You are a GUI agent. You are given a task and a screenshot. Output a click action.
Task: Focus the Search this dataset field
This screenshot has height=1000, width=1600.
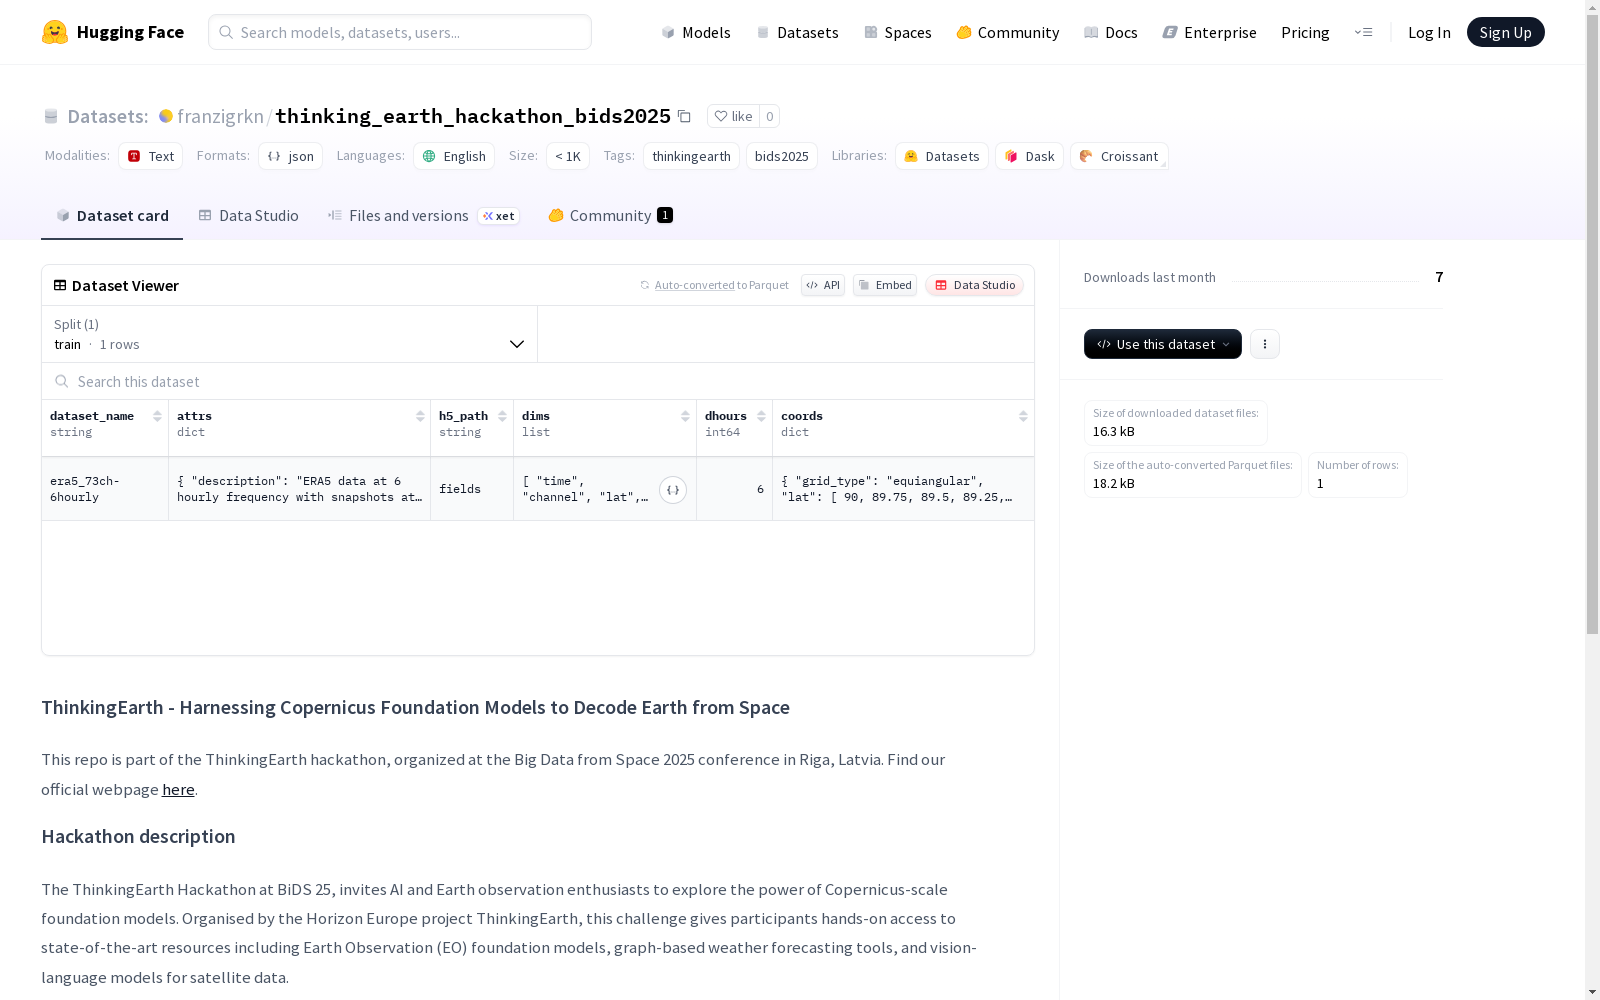(538, 381)
